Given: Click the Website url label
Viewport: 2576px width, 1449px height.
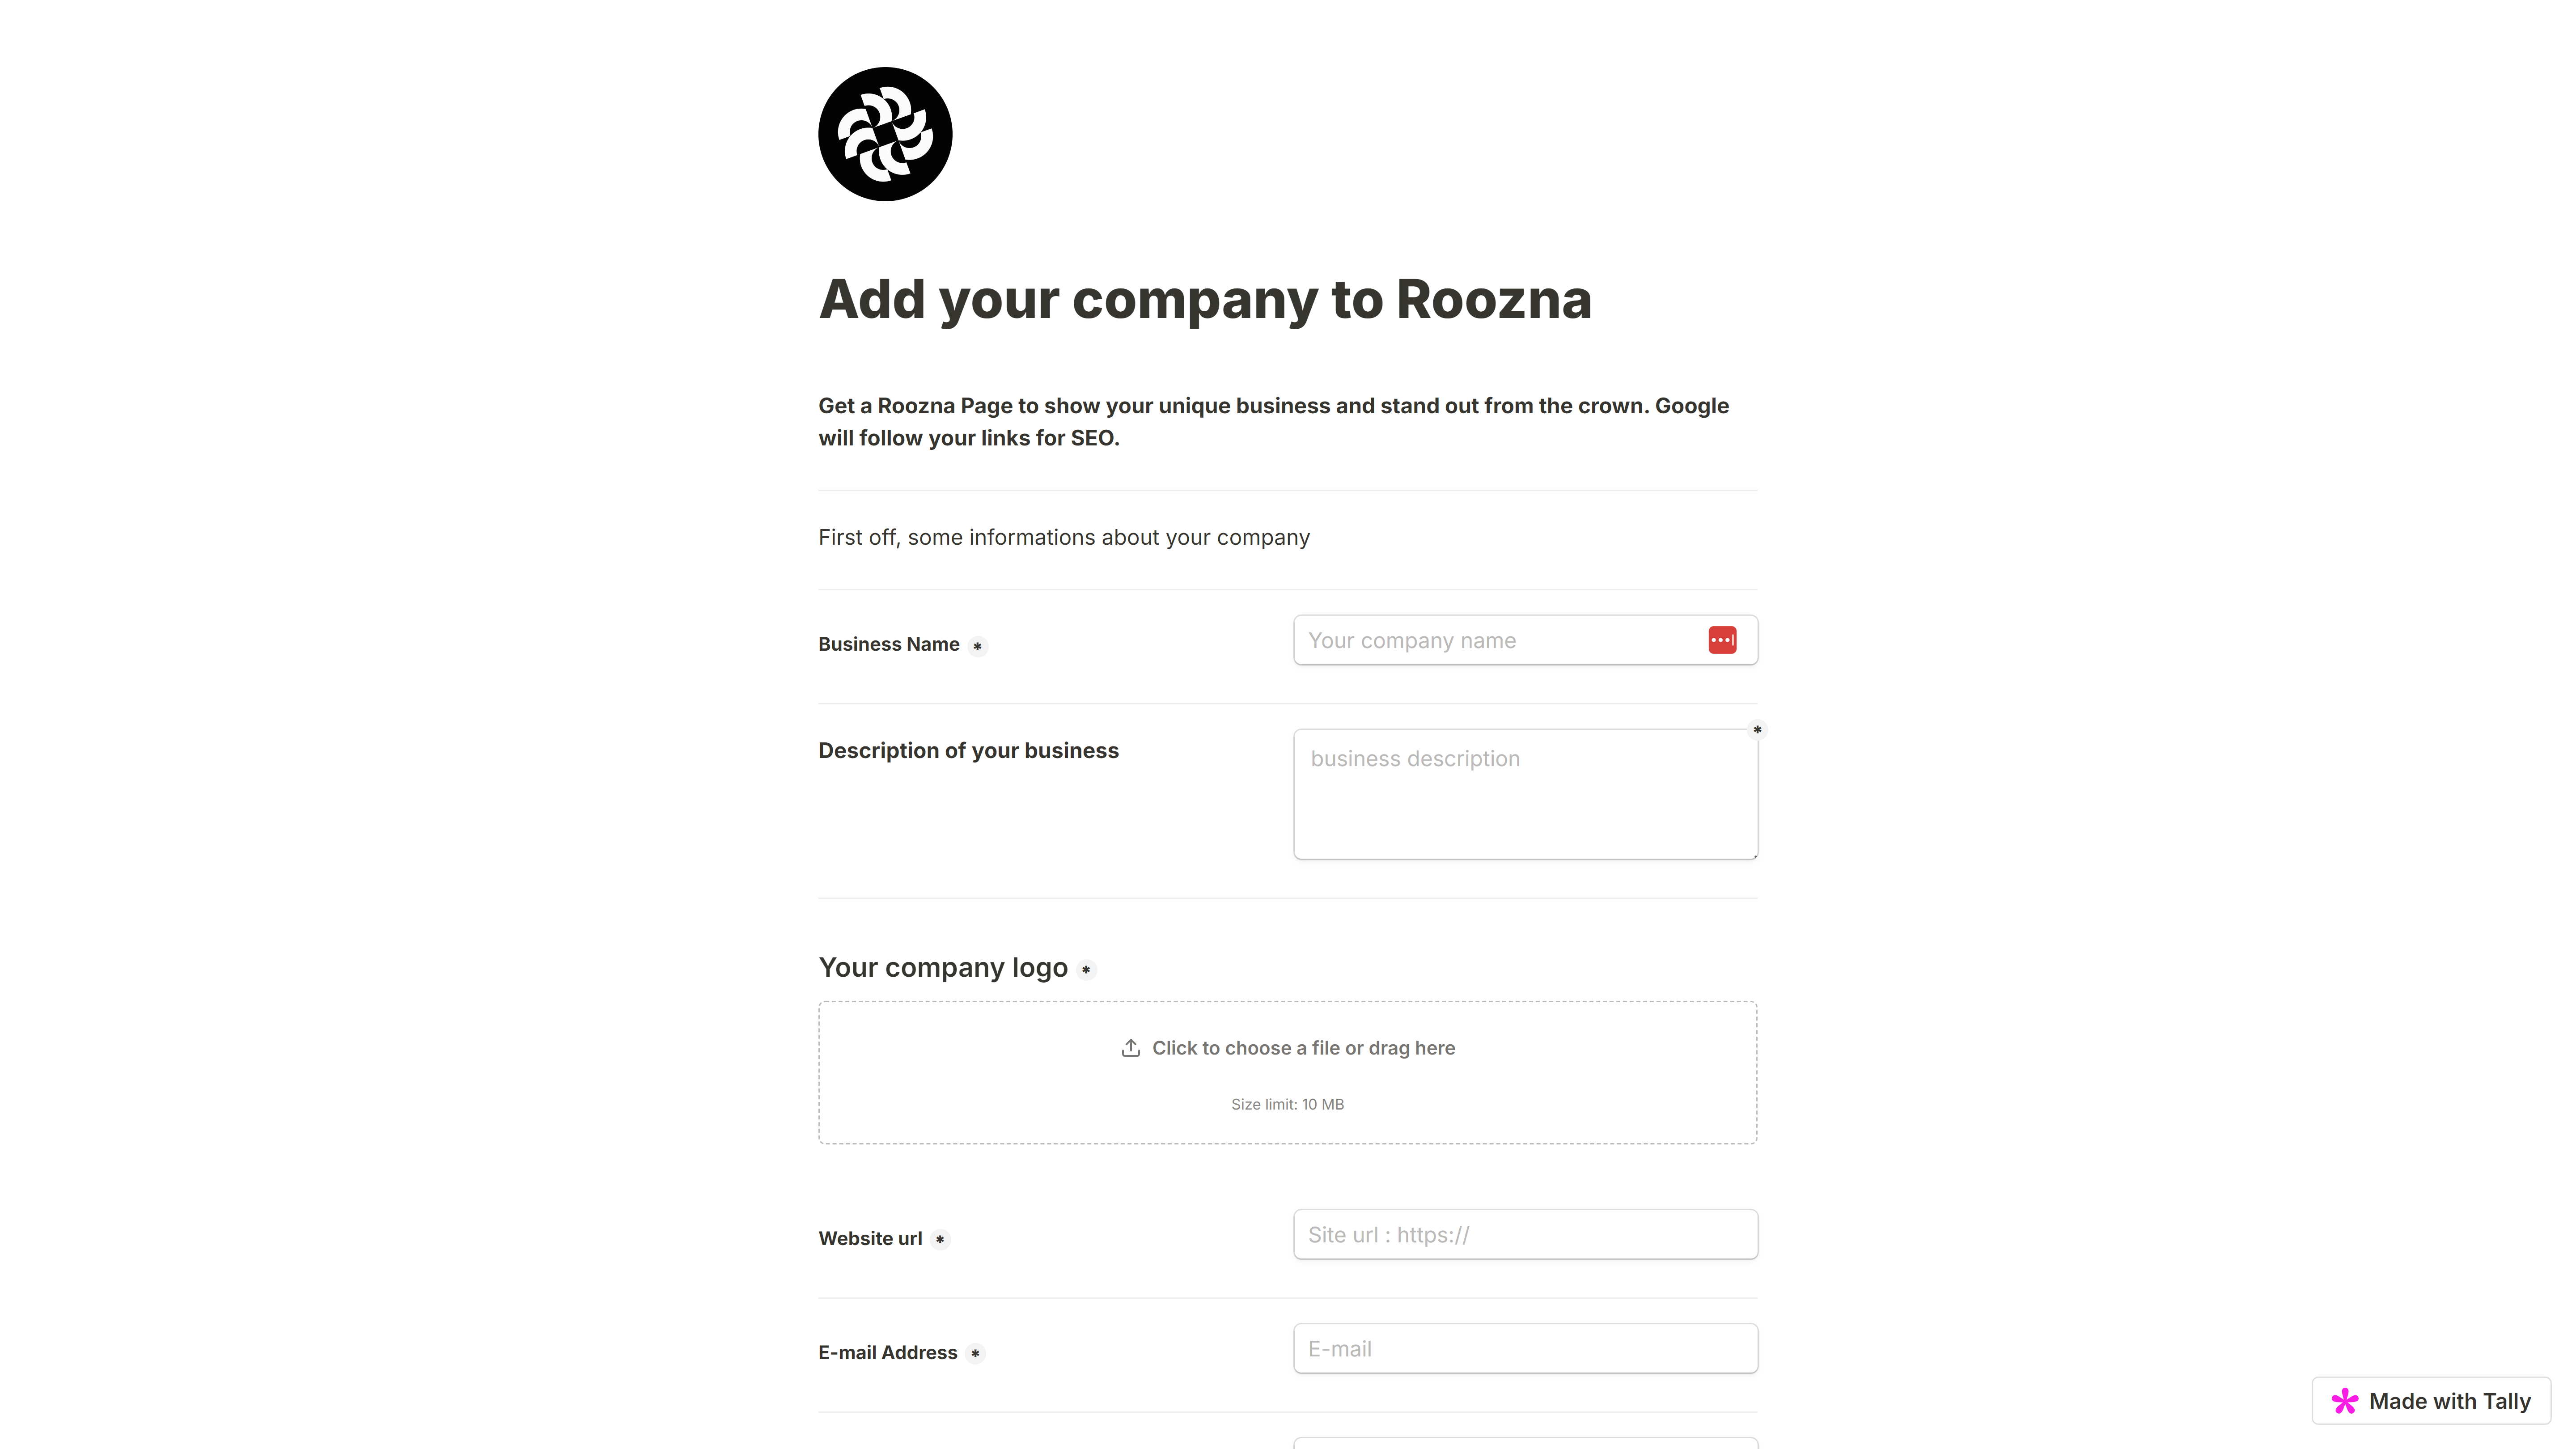Looking at the screenshot, I should click(x=870, y=1239).
